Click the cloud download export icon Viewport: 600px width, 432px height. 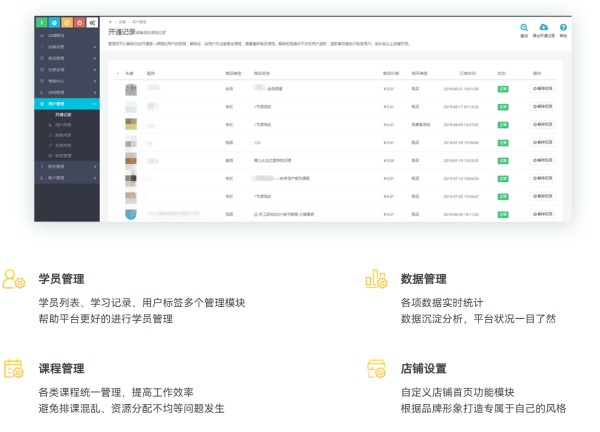(543, 27)
